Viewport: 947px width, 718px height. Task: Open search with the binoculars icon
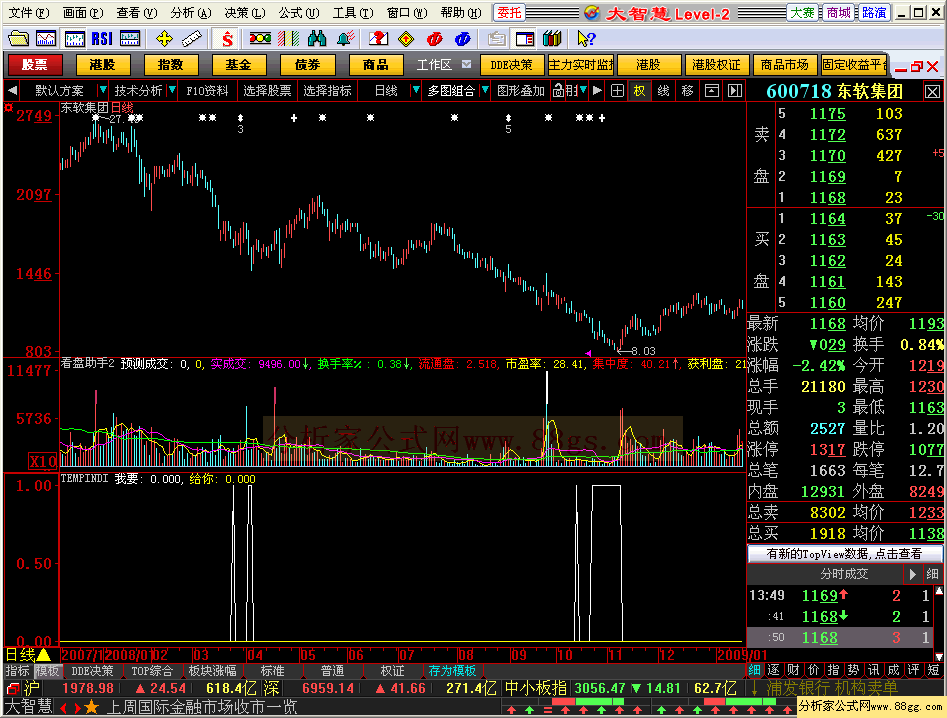[316, 39]
